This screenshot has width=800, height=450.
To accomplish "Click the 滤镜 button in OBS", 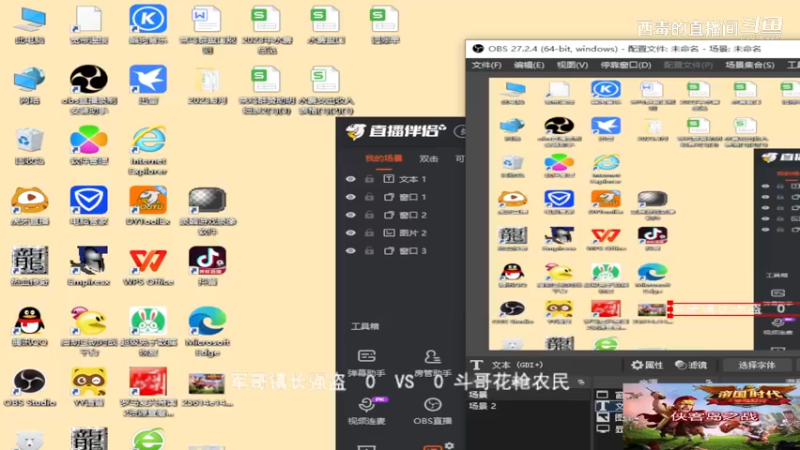I will point(691,365).
